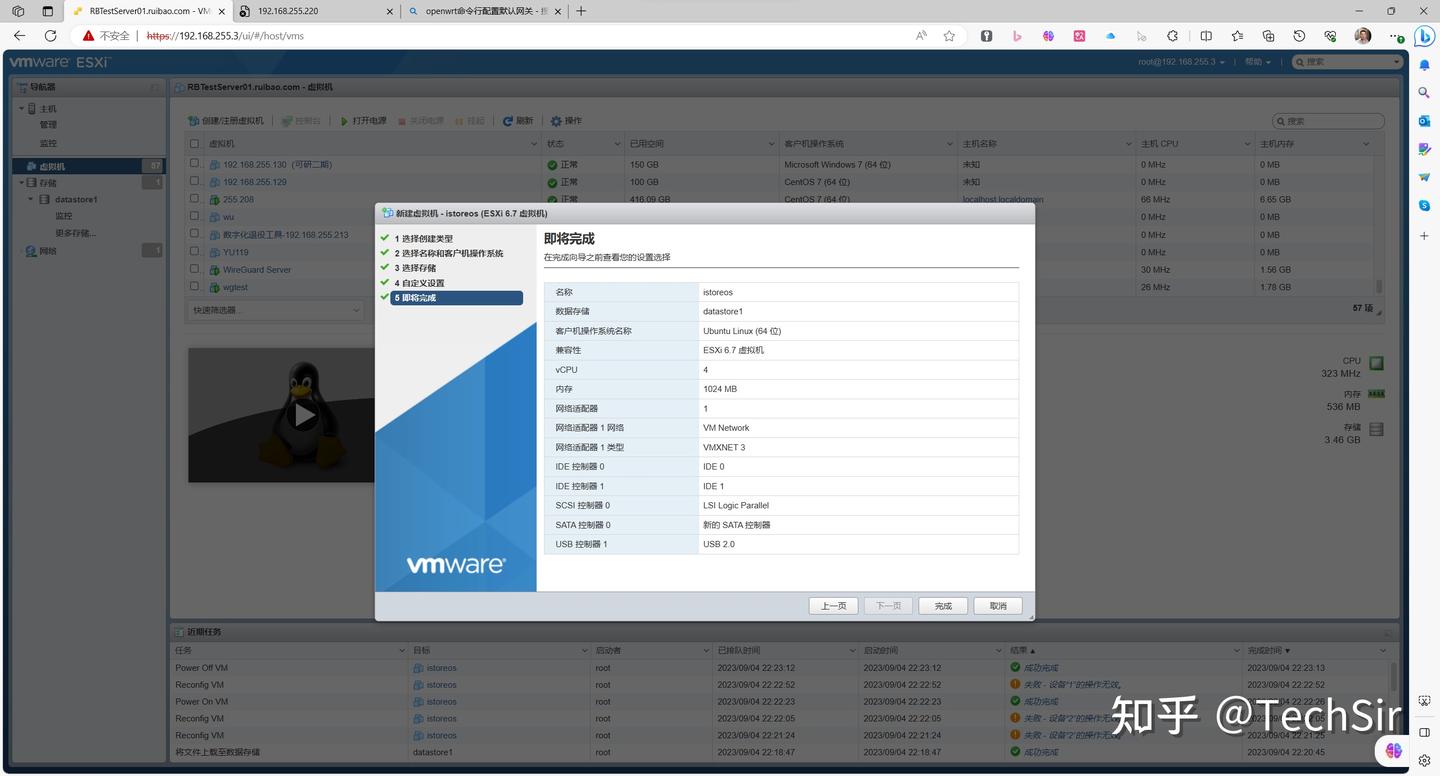1440x776 pixels.
Task: Open the Actions (操作) gear menu
Action: (566, 121)
